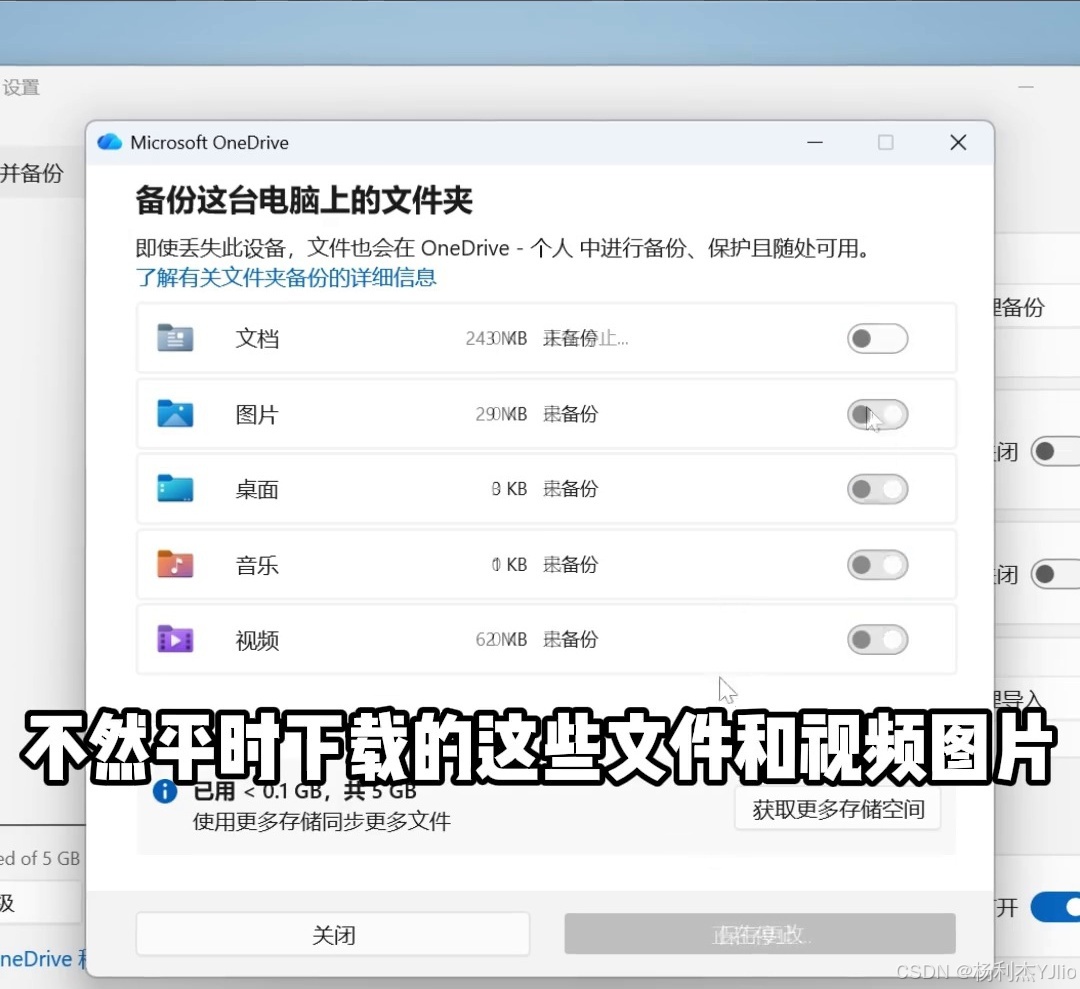Click 使用更多存储同步更多文件 text

(x=322, y=821)
